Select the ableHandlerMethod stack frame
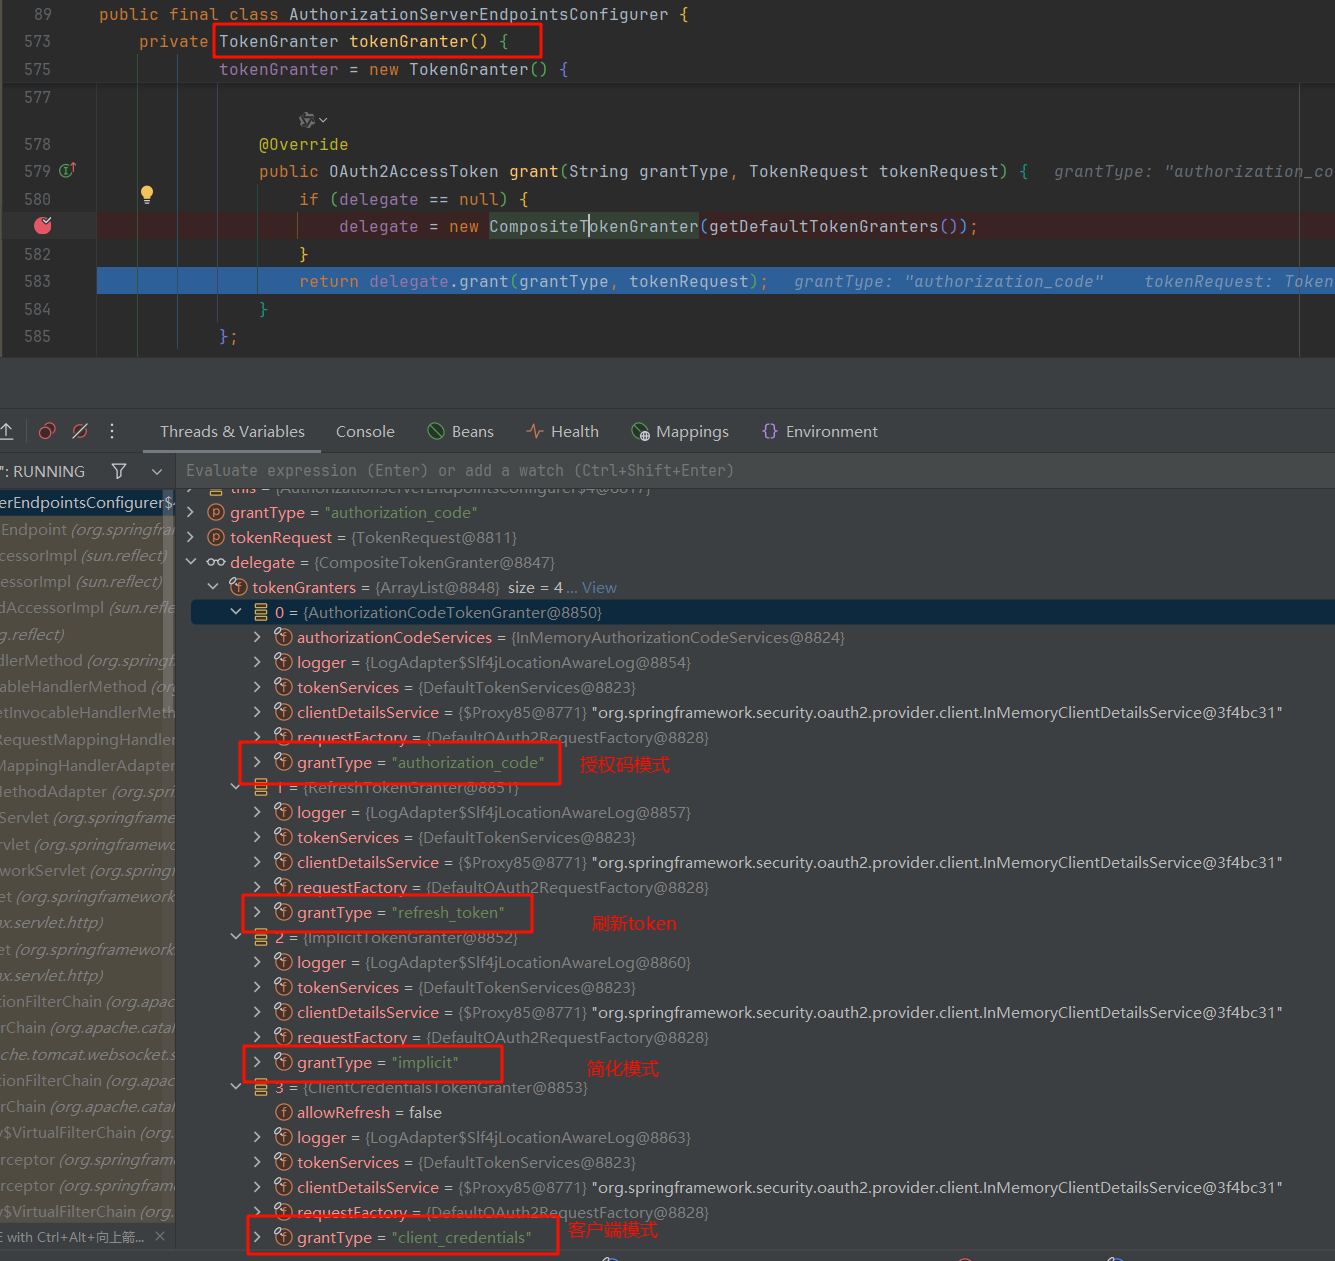The image size is (1335, 1261). pos(87,686)
